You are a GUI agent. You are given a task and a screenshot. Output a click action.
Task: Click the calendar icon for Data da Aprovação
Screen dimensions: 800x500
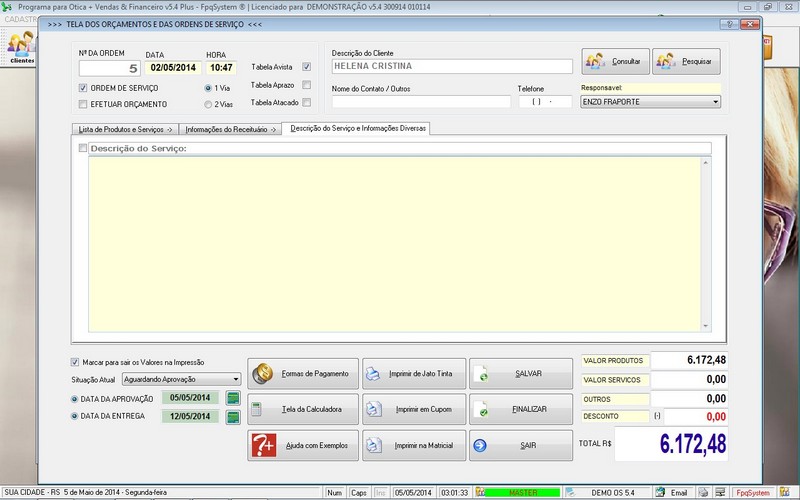point(233,398)
